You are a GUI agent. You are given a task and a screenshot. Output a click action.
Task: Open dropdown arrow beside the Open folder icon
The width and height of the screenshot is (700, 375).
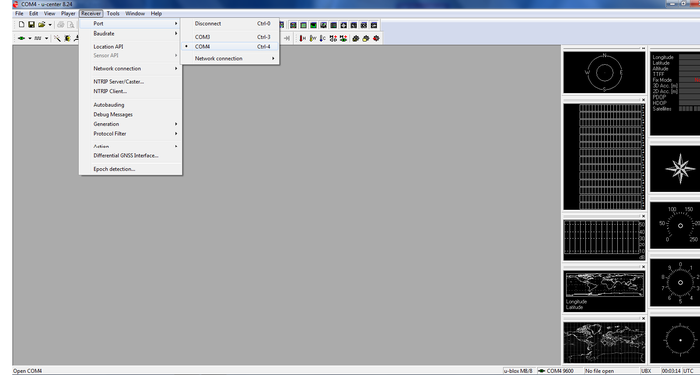pos(50,25)
